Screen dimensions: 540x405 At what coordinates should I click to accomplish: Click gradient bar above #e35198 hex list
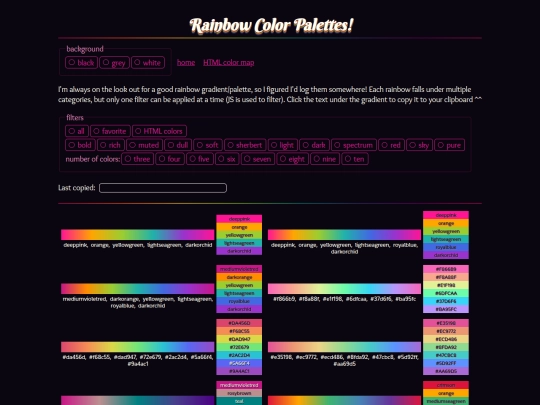point(344,347)
